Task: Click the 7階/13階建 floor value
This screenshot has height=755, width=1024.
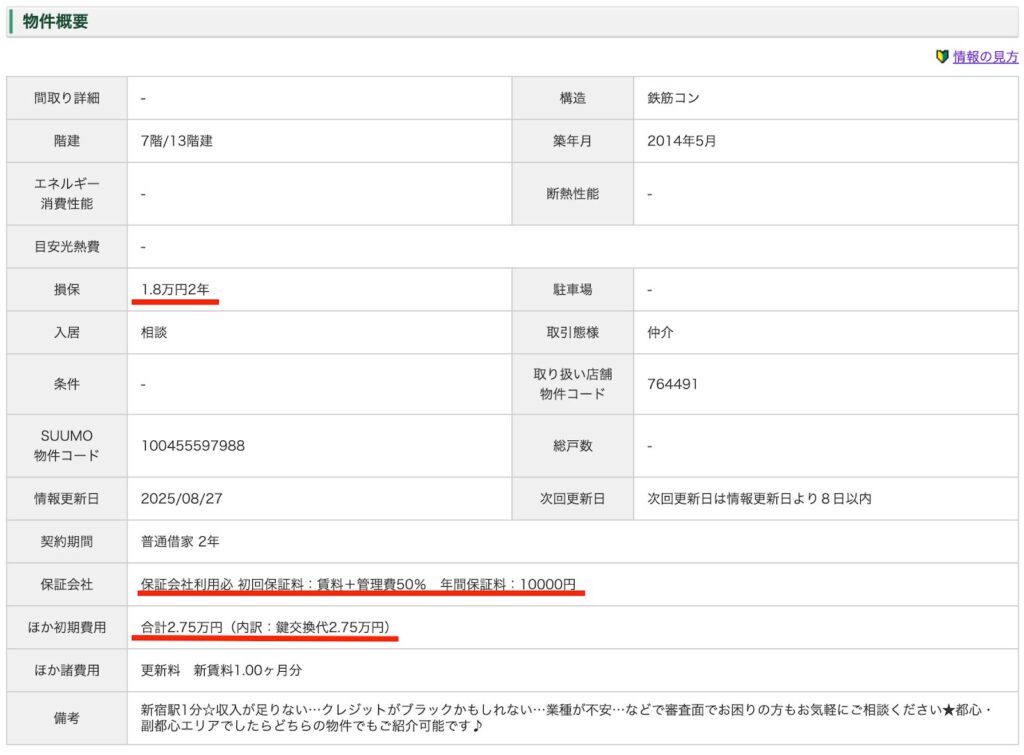Action: point(177,141)
